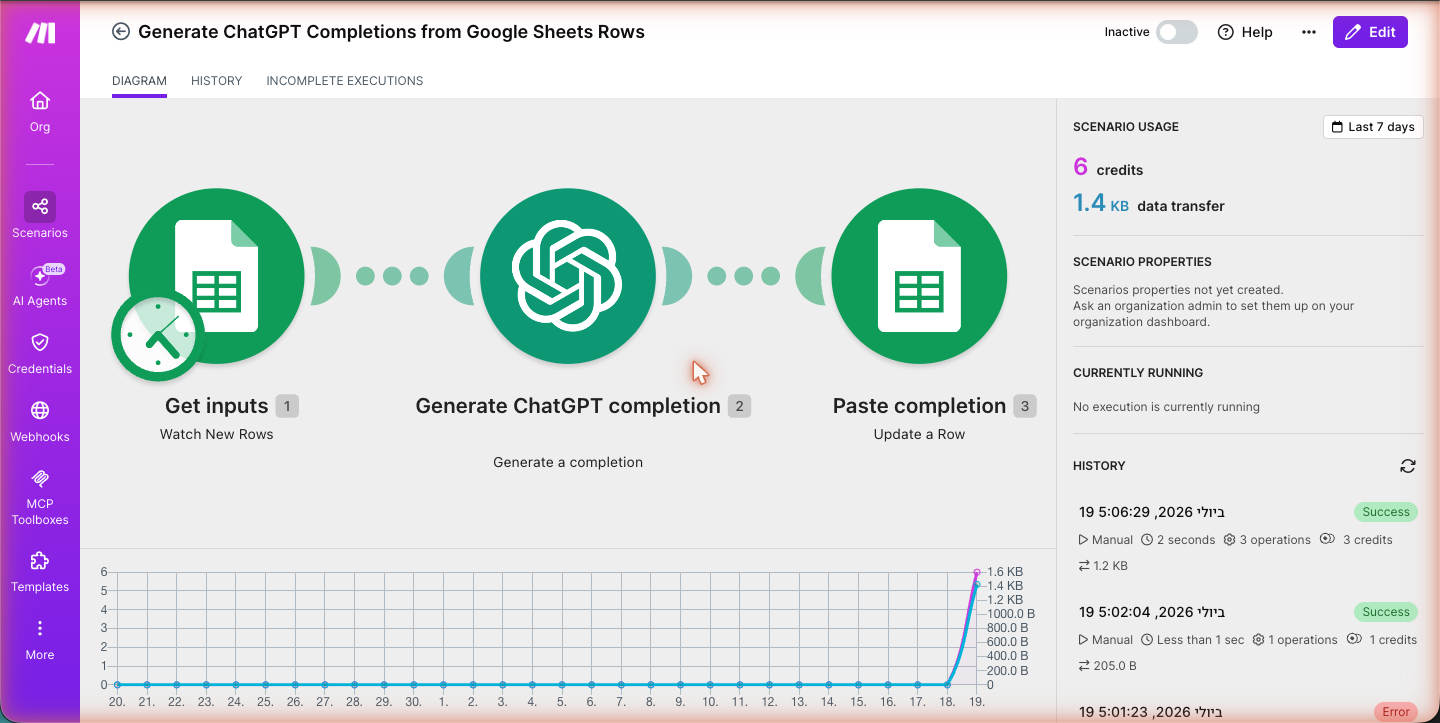Click the Watch New Rows subtitle
Image resolution: width=1440 pixels, height=723 pixels.
coord(217,434)
